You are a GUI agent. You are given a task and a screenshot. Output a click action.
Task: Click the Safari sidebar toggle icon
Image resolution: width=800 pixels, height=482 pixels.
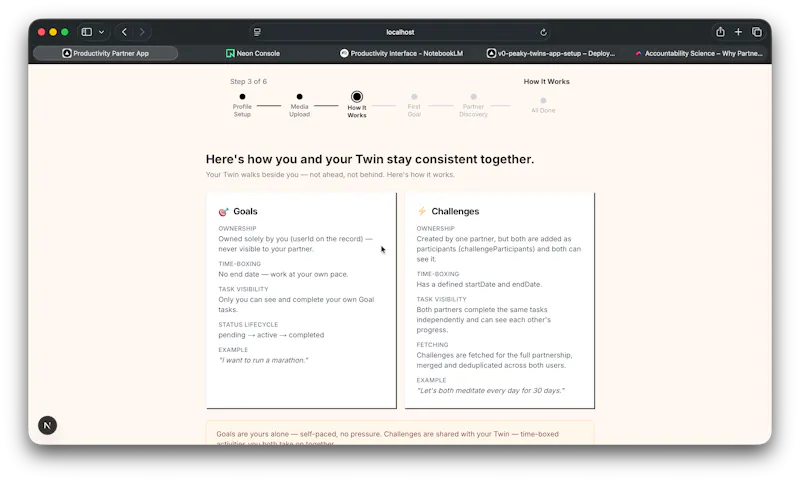tap(87, 32)
